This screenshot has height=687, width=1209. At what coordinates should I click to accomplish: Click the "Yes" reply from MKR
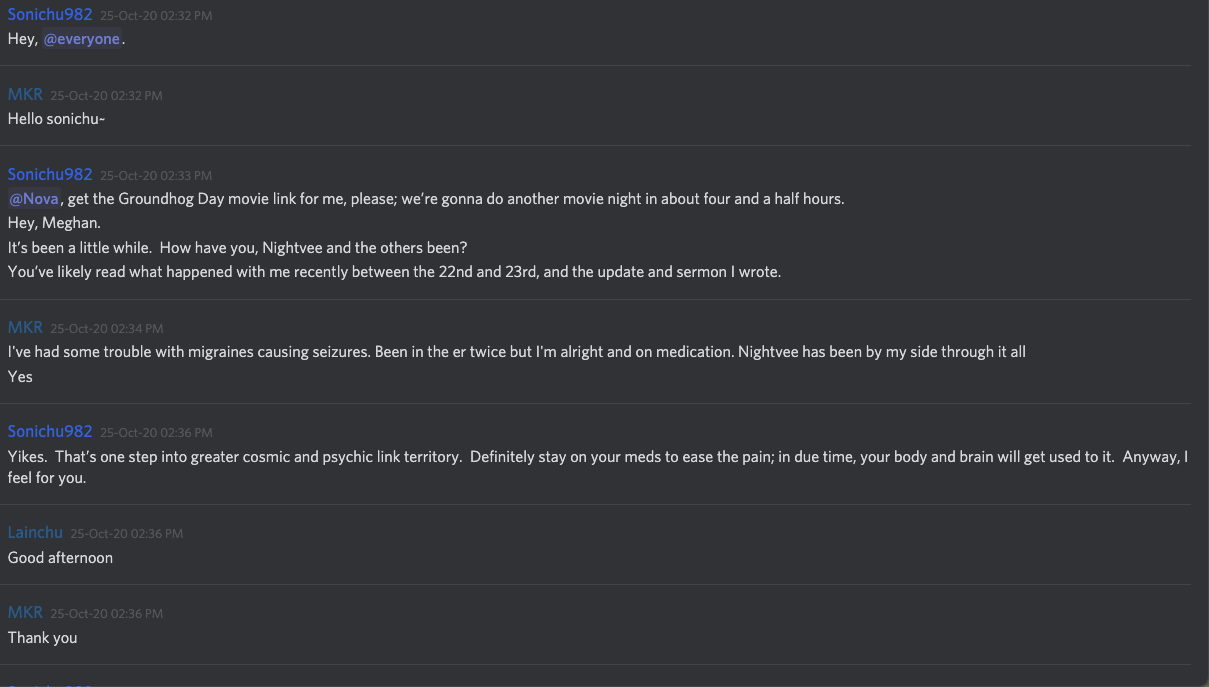20,376
